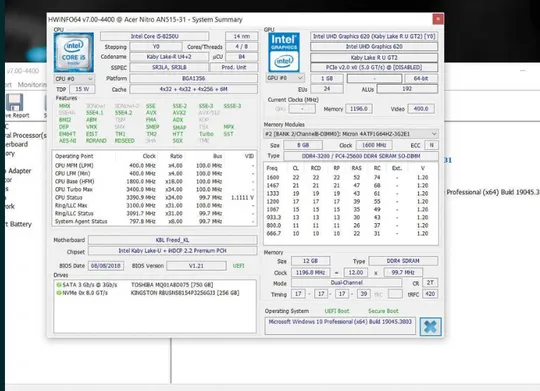
Task: Click the KINGSTON RBUSNS8154P3256GJ3 drive entry
Action: click(x=185, y=293)
